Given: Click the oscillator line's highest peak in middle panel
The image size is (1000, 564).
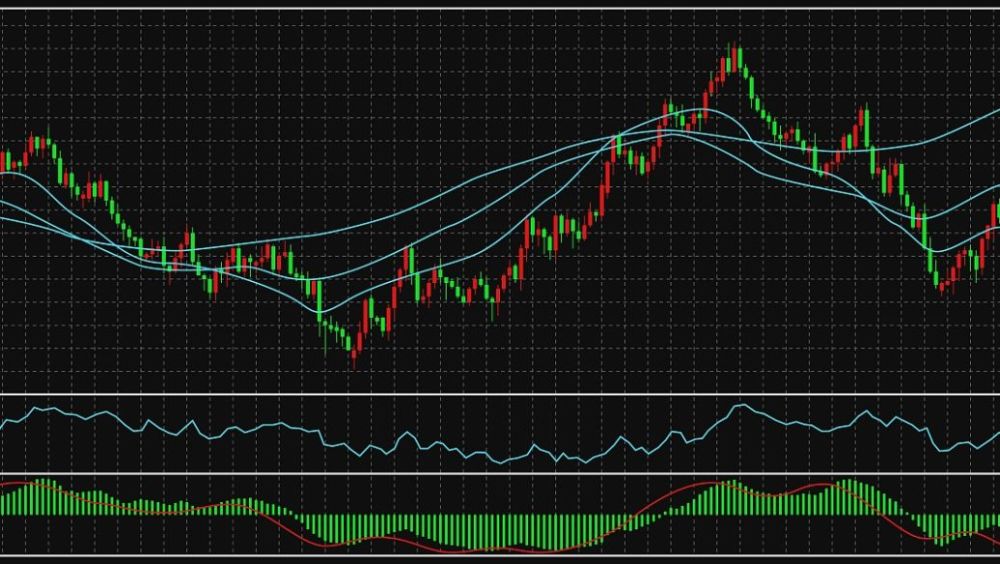Looking at the screenshot, I should click(740, 405).
